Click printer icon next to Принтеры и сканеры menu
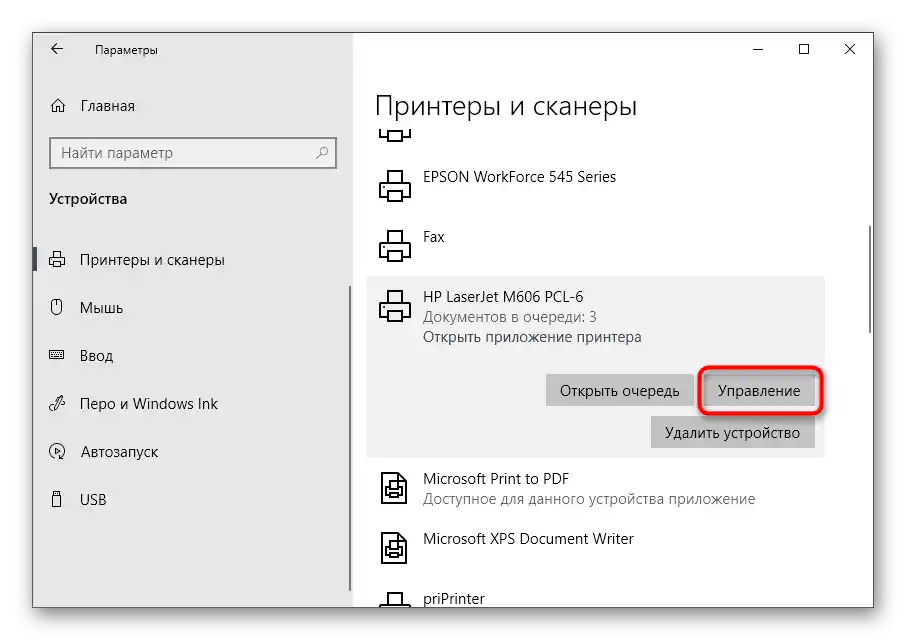The width and height of the screenshot is (906, 640). click(x=57, y=259)
